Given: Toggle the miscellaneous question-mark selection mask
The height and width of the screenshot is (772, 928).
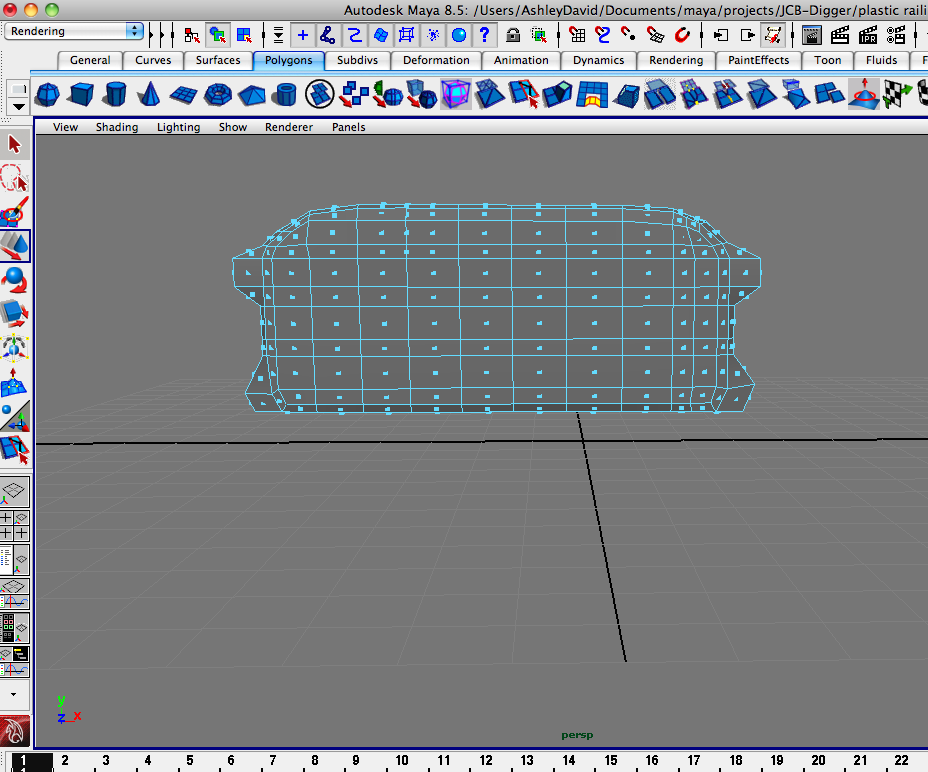Looking at the screenshot, I should (x=485, y=36).
